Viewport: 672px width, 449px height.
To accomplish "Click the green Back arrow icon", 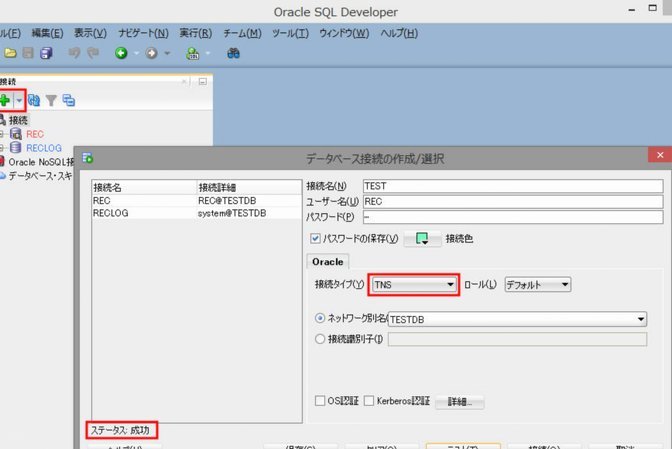I will (x=121, y=53).
